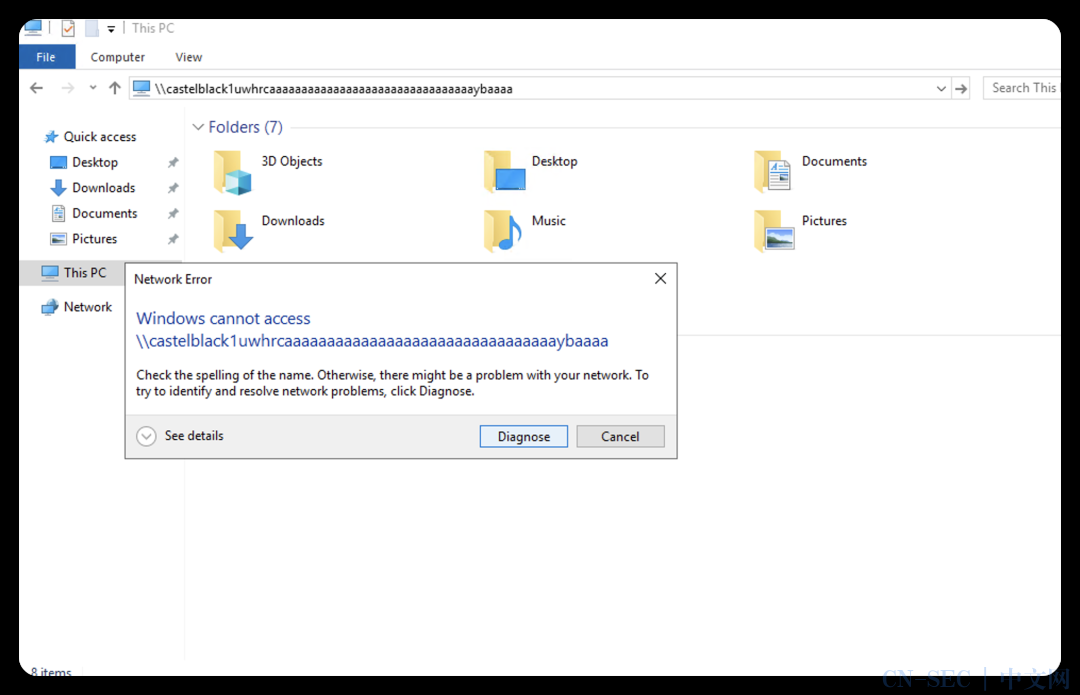Select the 3D Objects folder icon

pyautogui.click(x=233, y=173)
